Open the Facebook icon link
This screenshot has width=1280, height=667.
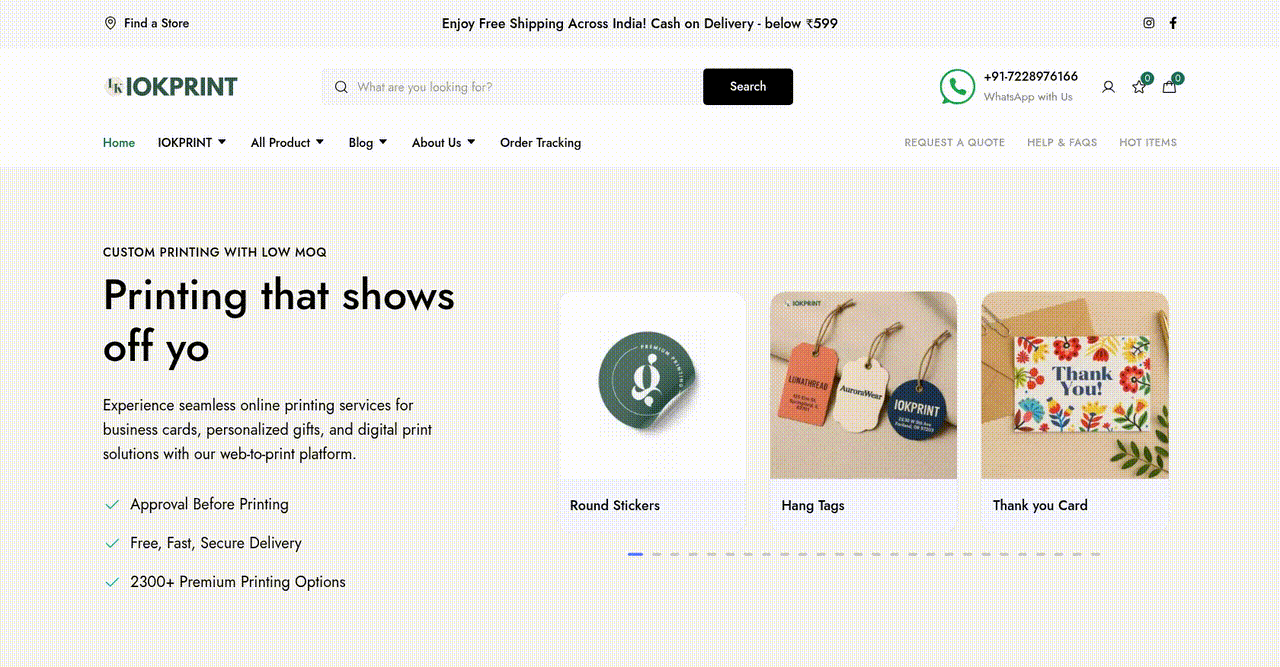pyautogui.click(x=1173, y=23)
